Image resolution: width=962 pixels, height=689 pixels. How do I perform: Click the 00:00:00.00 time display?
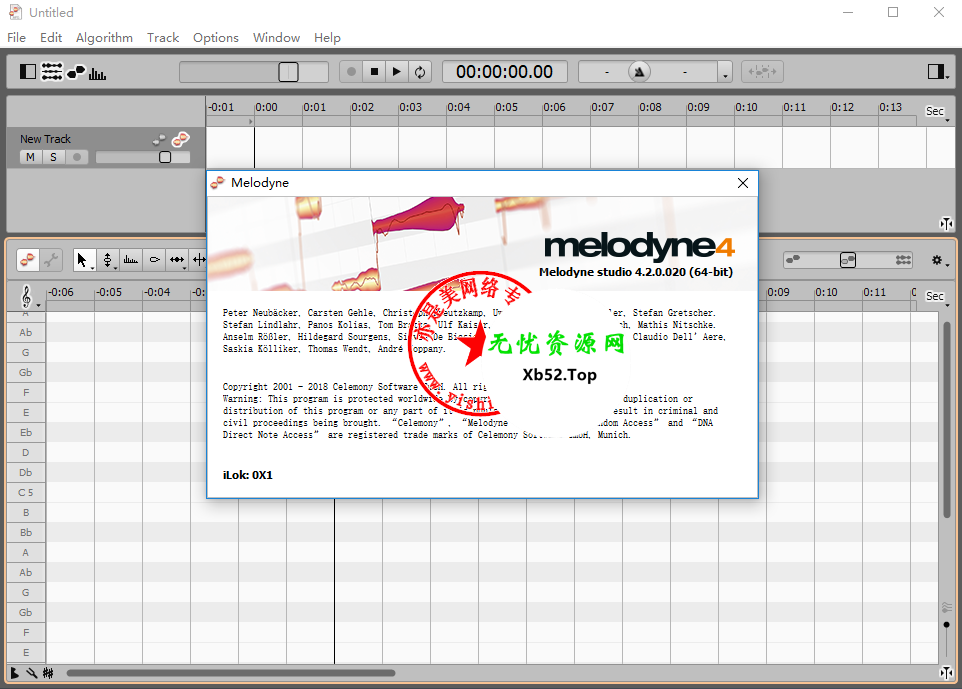[x=504, y=72]
